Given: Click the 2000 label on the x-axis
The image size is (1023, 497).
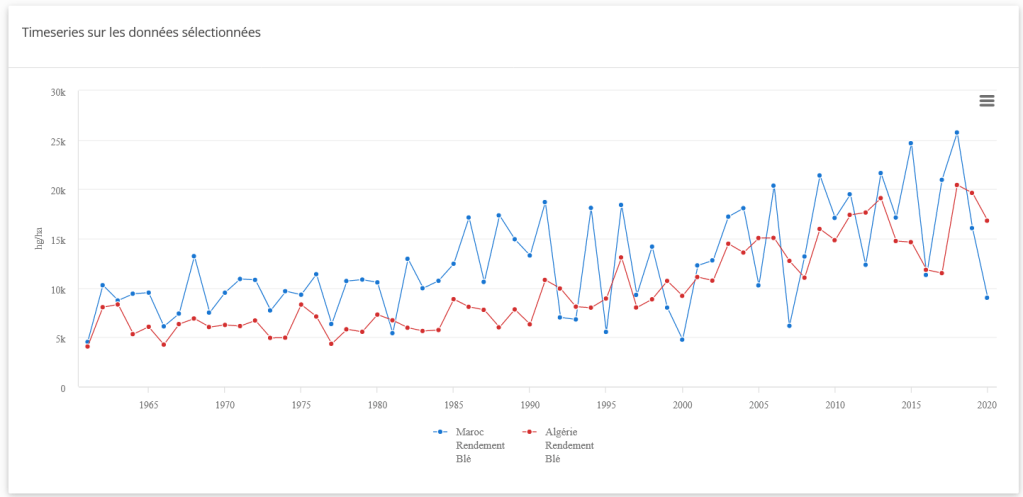Looking at the screenshot, I should pyautogui.click(x=682, y=405).
